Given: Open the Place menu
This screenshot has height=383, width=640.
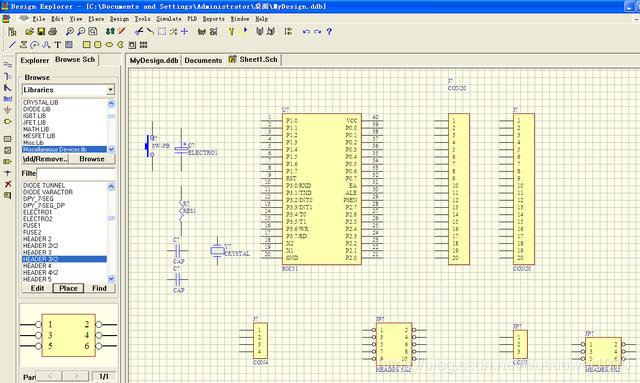Looking at the screenshot, I should (96, 19).
